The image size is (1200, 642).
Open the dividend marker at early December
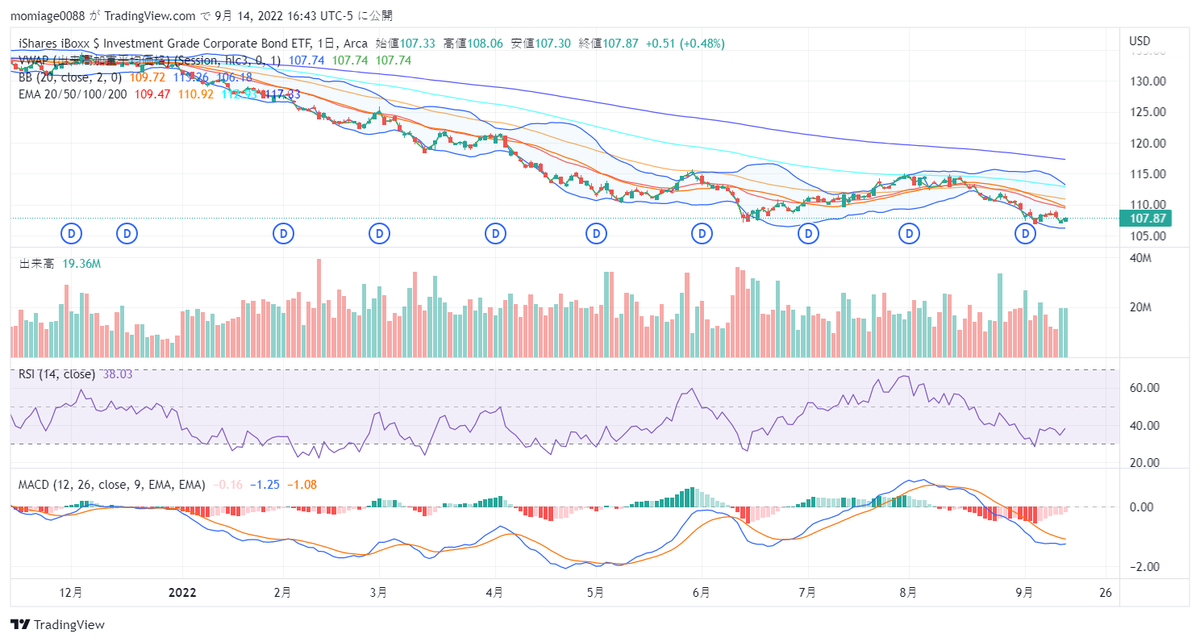point(72,233)
